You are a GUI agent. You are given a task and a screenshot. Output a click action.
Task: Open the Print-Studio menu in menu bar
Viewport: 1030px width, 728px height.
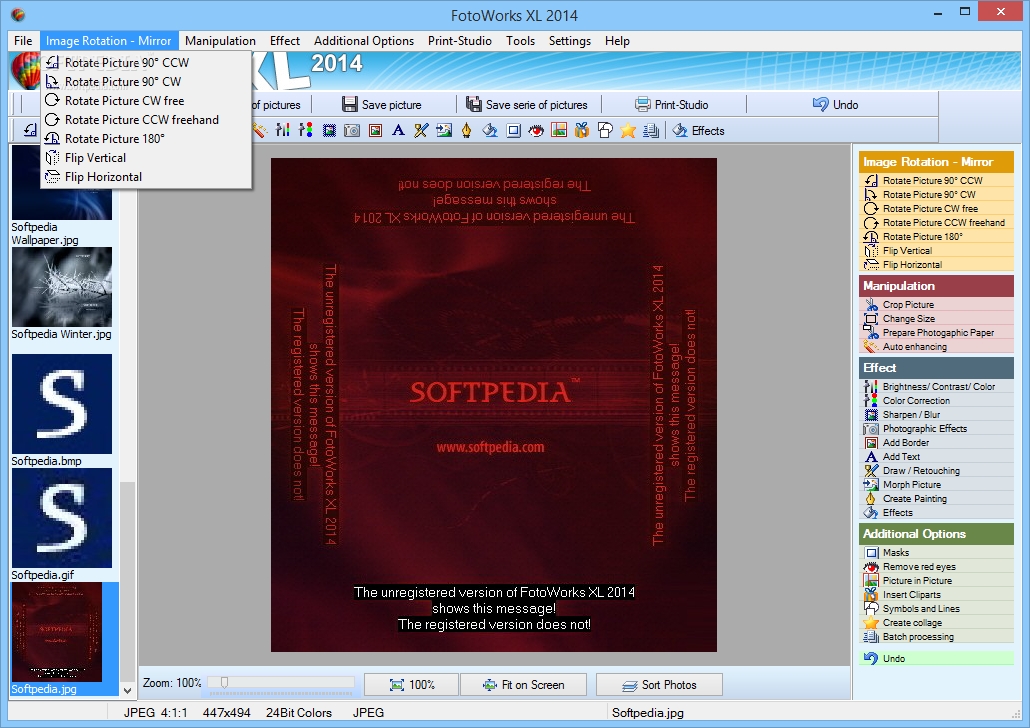click(460, 41)
